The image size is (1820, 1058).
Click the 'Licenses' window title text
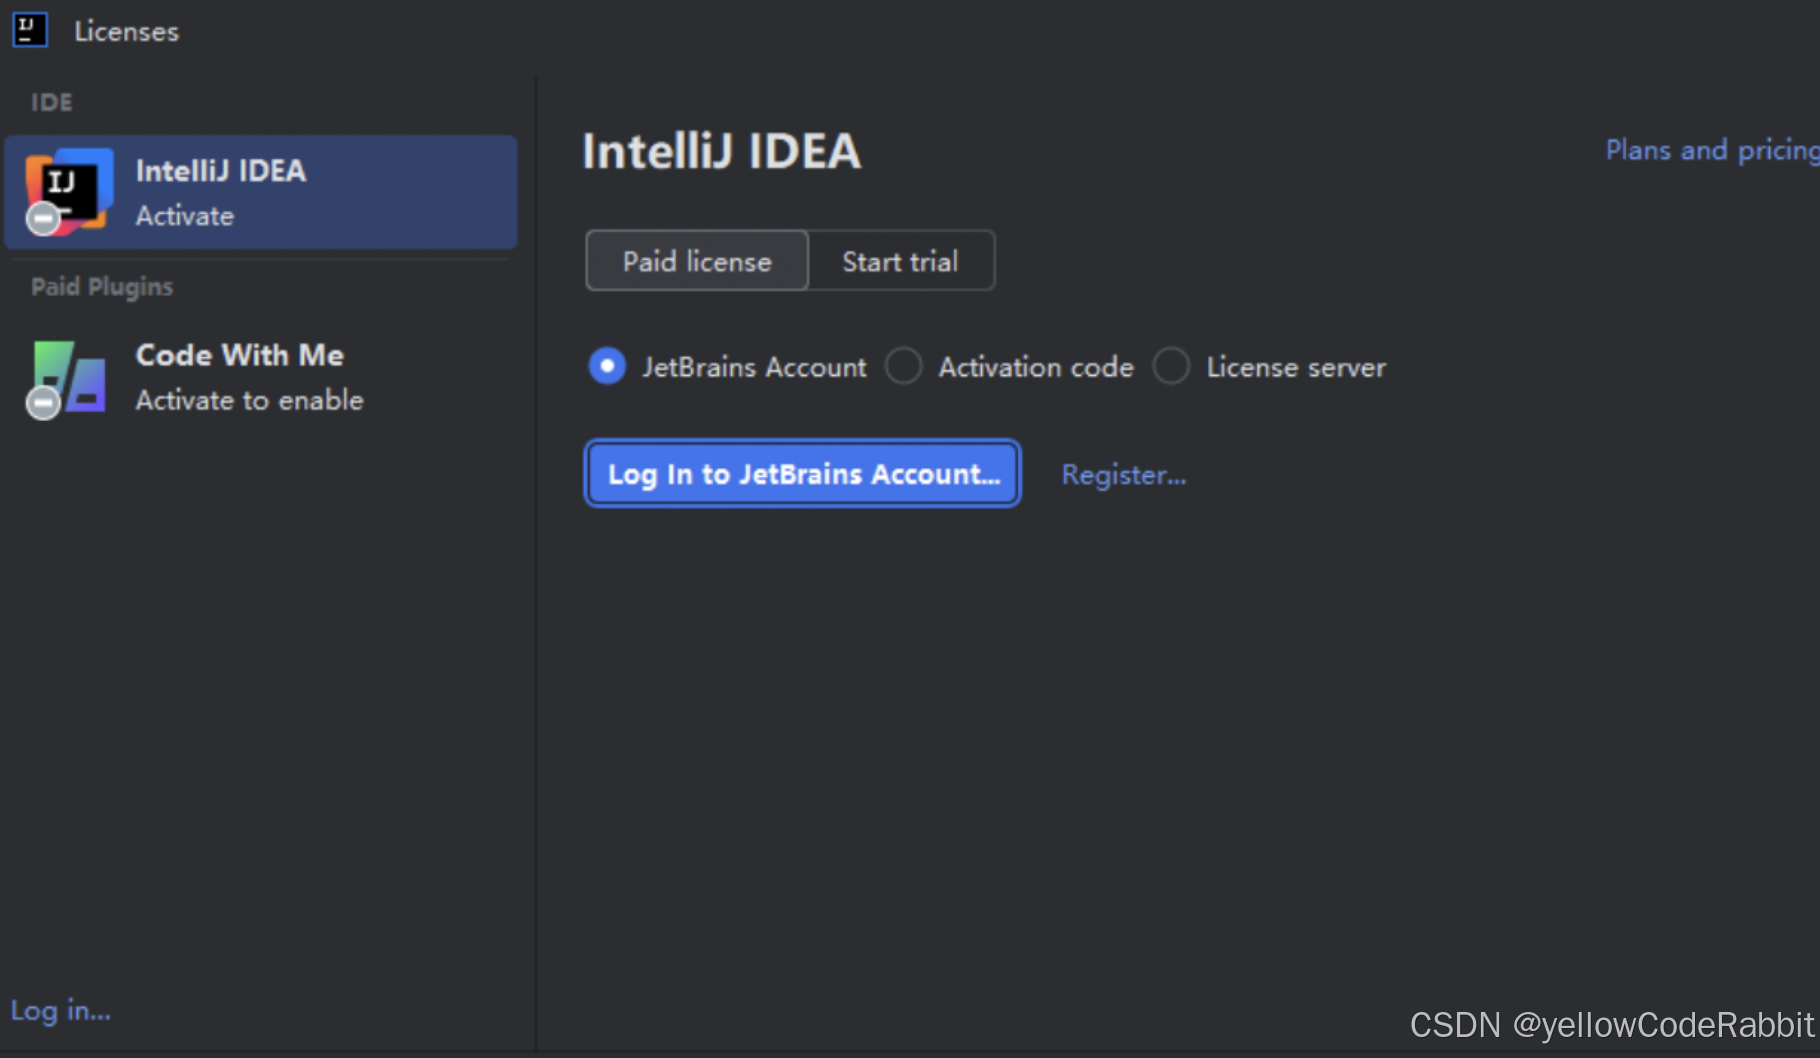point(127,32)
